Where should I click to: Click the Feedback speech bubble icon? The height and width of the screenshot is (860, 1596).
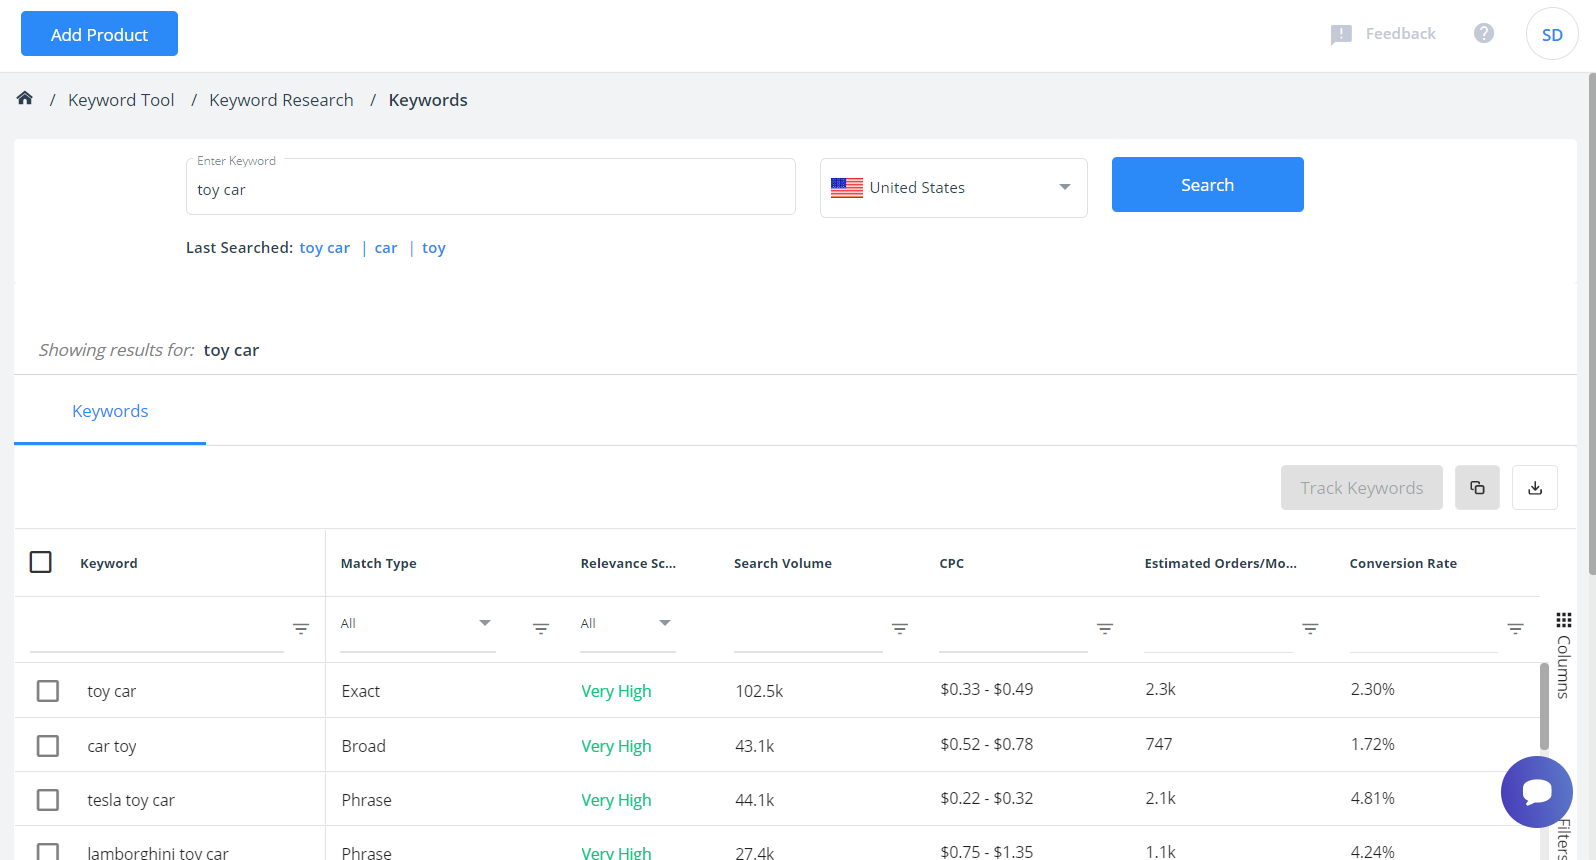[x=1341, y=35]
